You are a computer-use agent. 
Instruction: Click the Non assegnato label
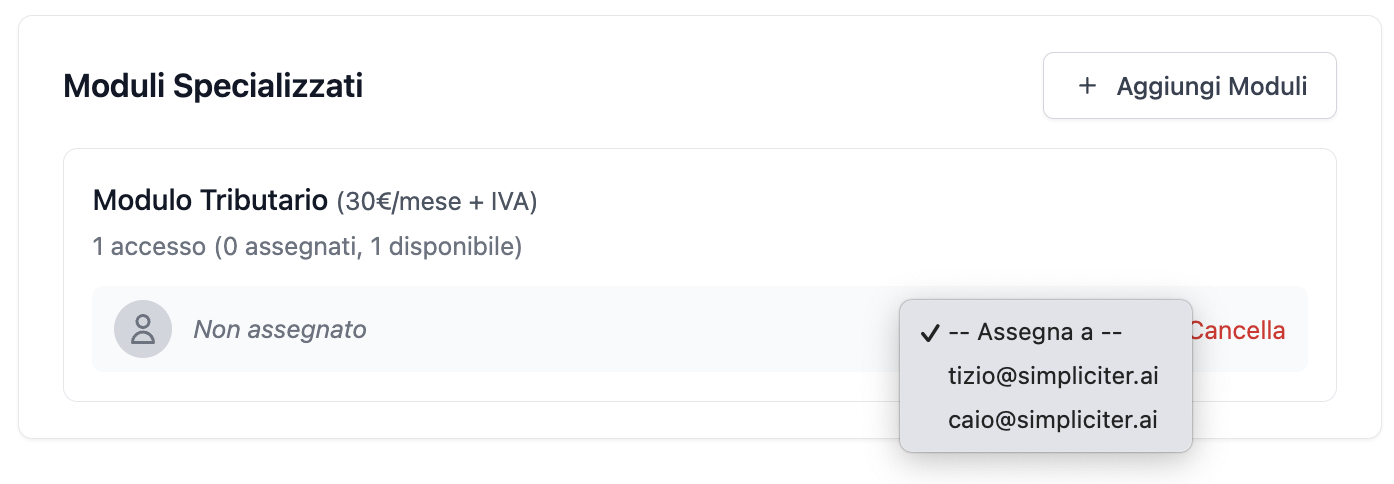pos(279,329)
